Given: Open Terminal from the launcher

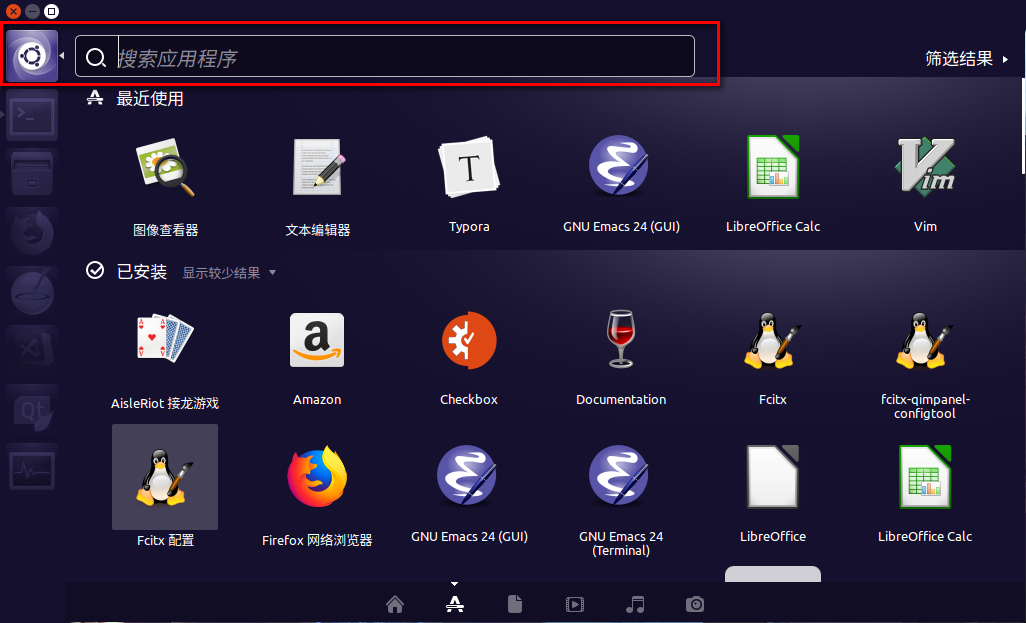Looking at the screenshot, I should [x=32, y=115].
